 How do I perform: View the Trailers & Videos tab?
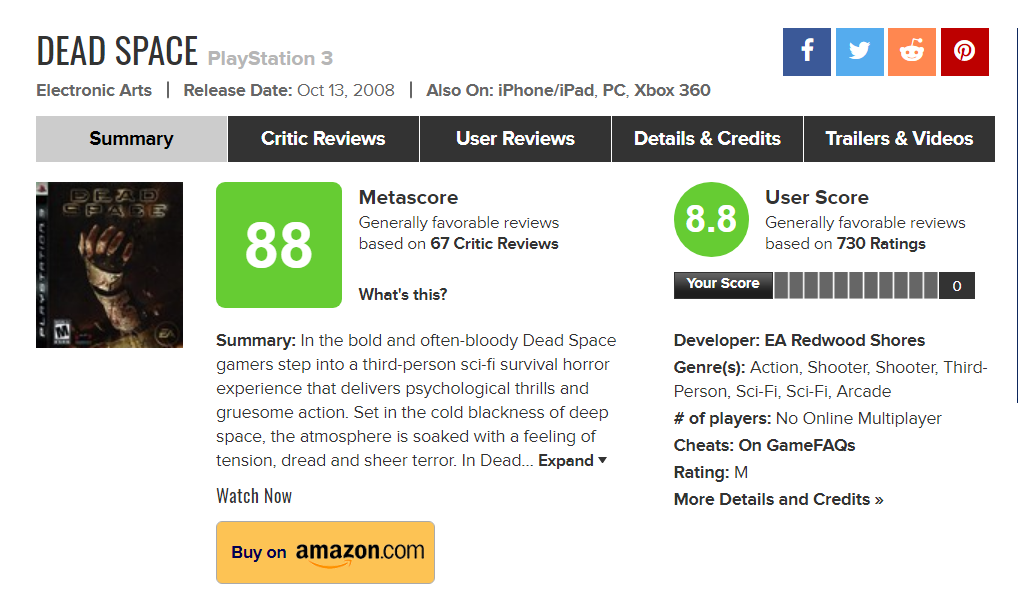coord(899,139)
